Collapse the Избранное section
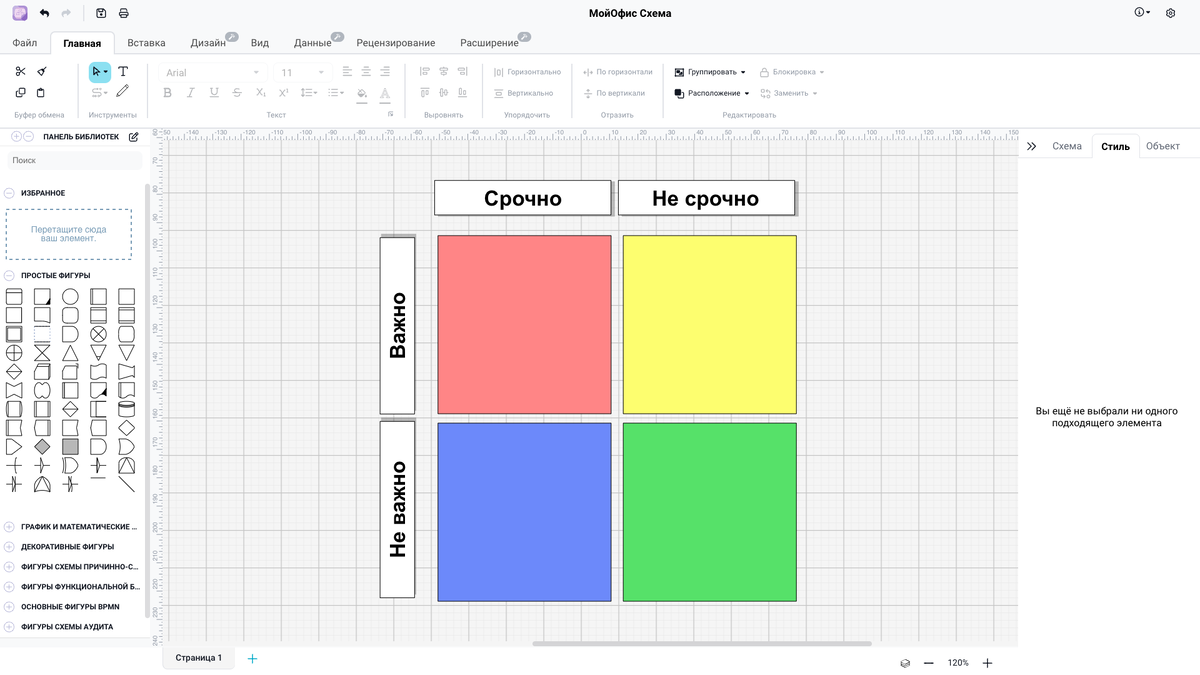The height and width of the screenshot is (675, 1200). coord(9,193)
